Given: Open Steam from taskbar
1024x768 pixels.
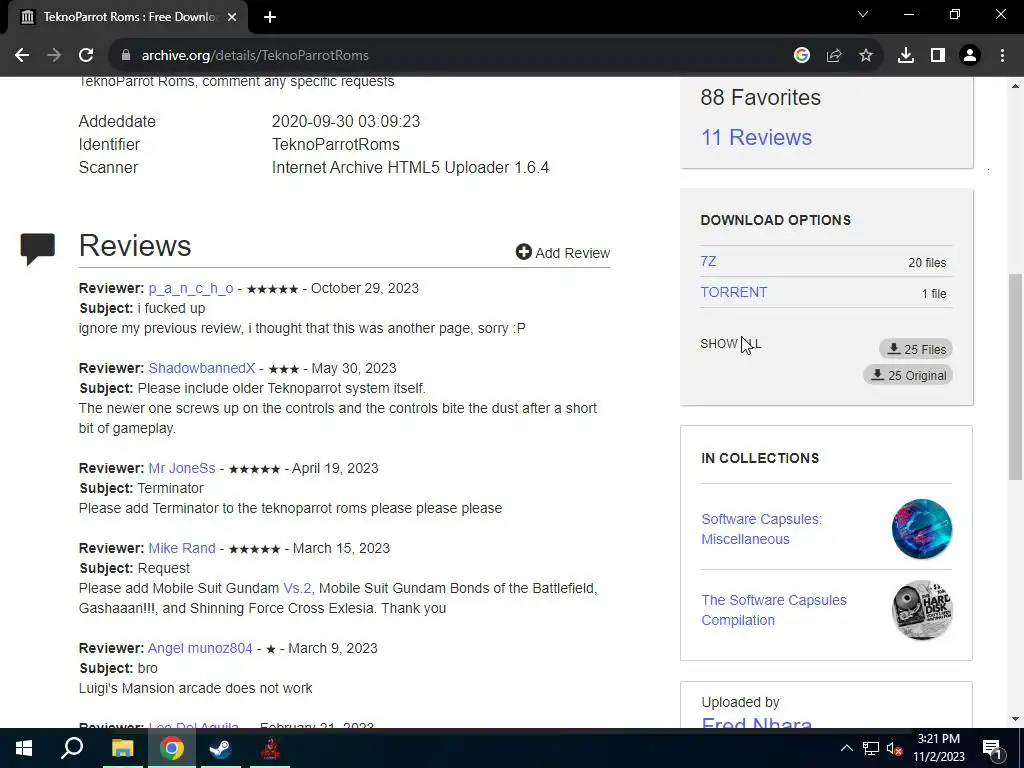Looking at the screenshot, I should coord(221,748).
